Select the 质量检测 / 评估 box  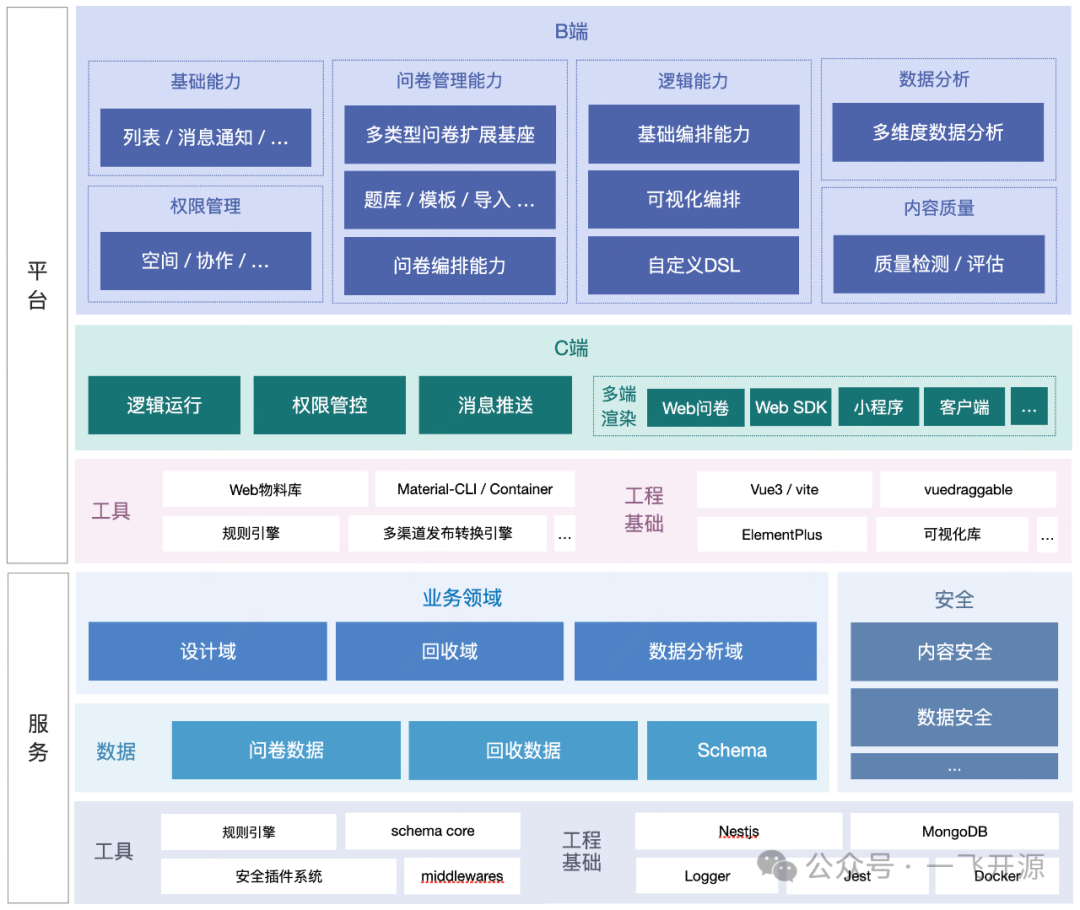(x=939, y=264)
